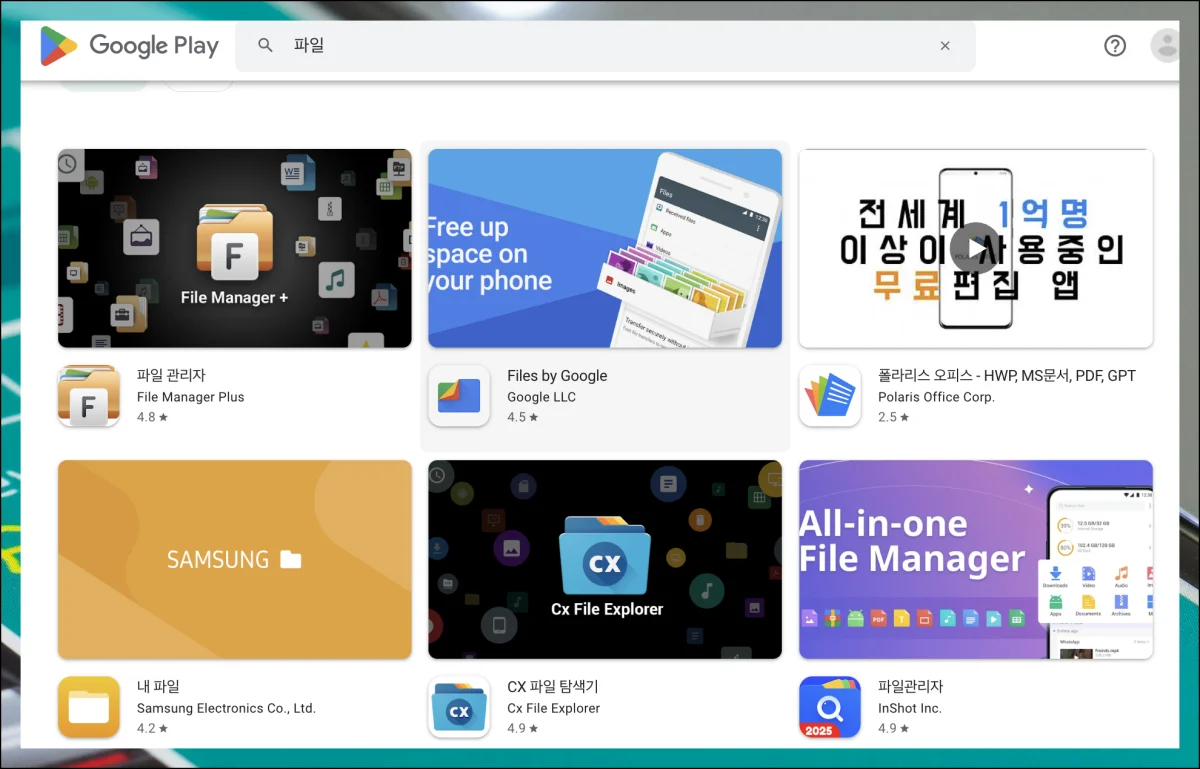
Task: Click the Files by Google app icon
Action: (459, 396)
